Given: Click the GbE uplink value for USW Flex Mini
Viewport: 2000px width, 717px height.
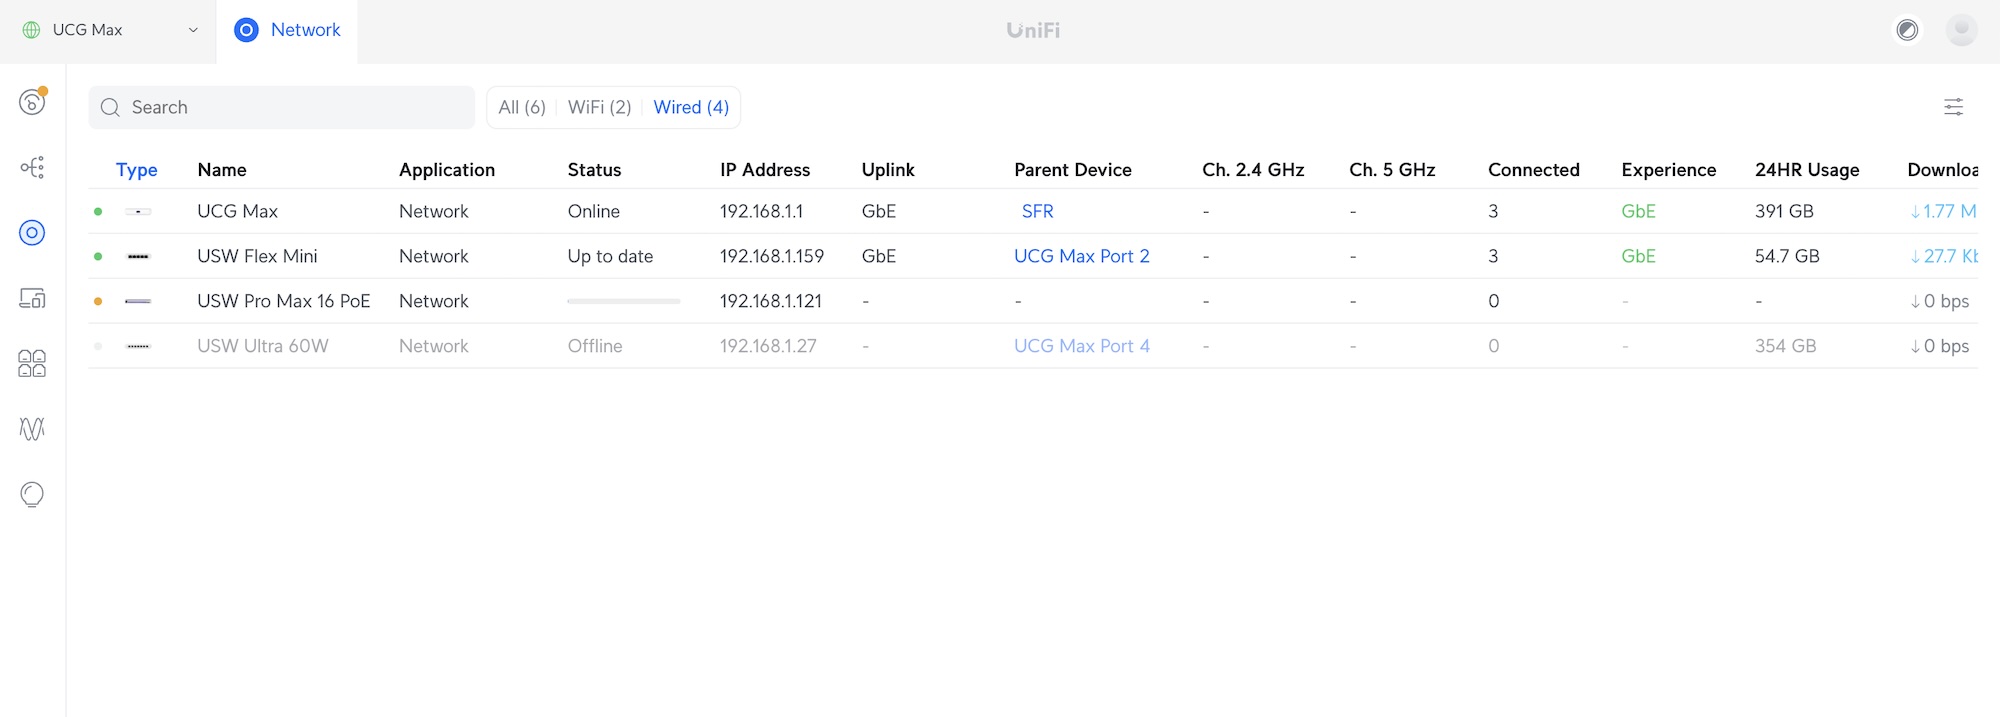Looking at the screenshot, I should (x=879, y=257).
